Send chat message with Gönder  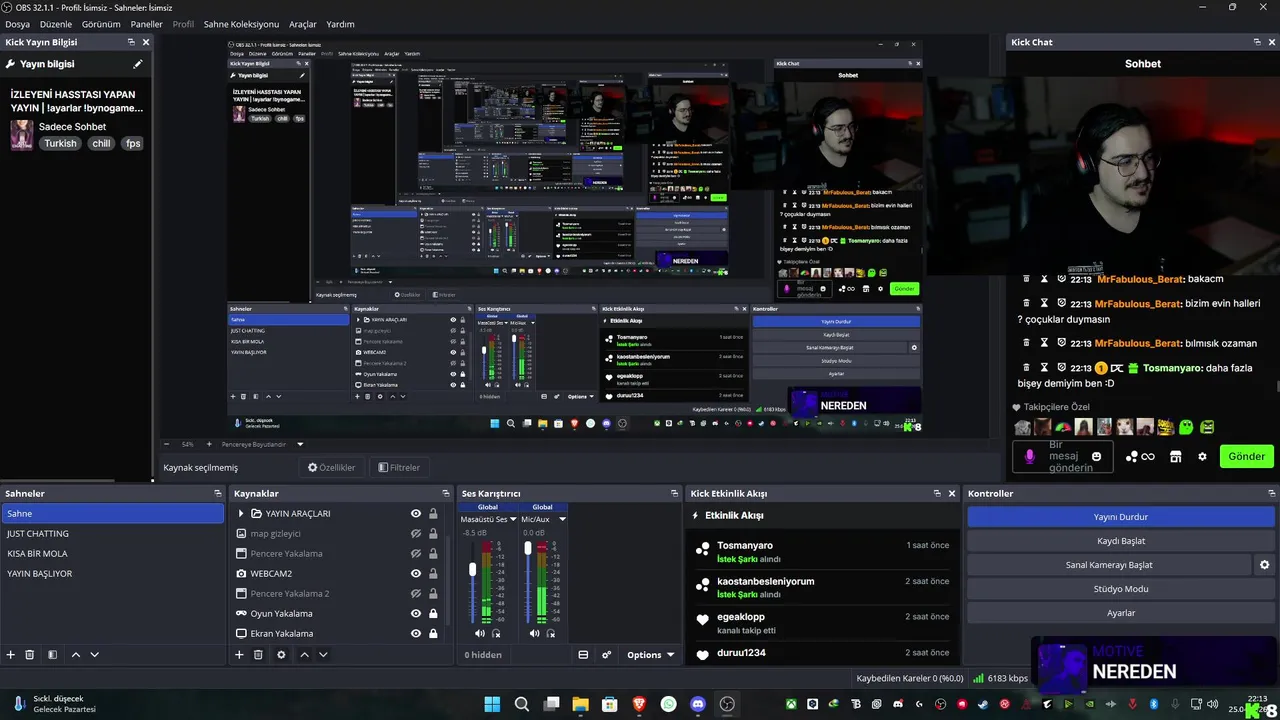[1246, 457]
